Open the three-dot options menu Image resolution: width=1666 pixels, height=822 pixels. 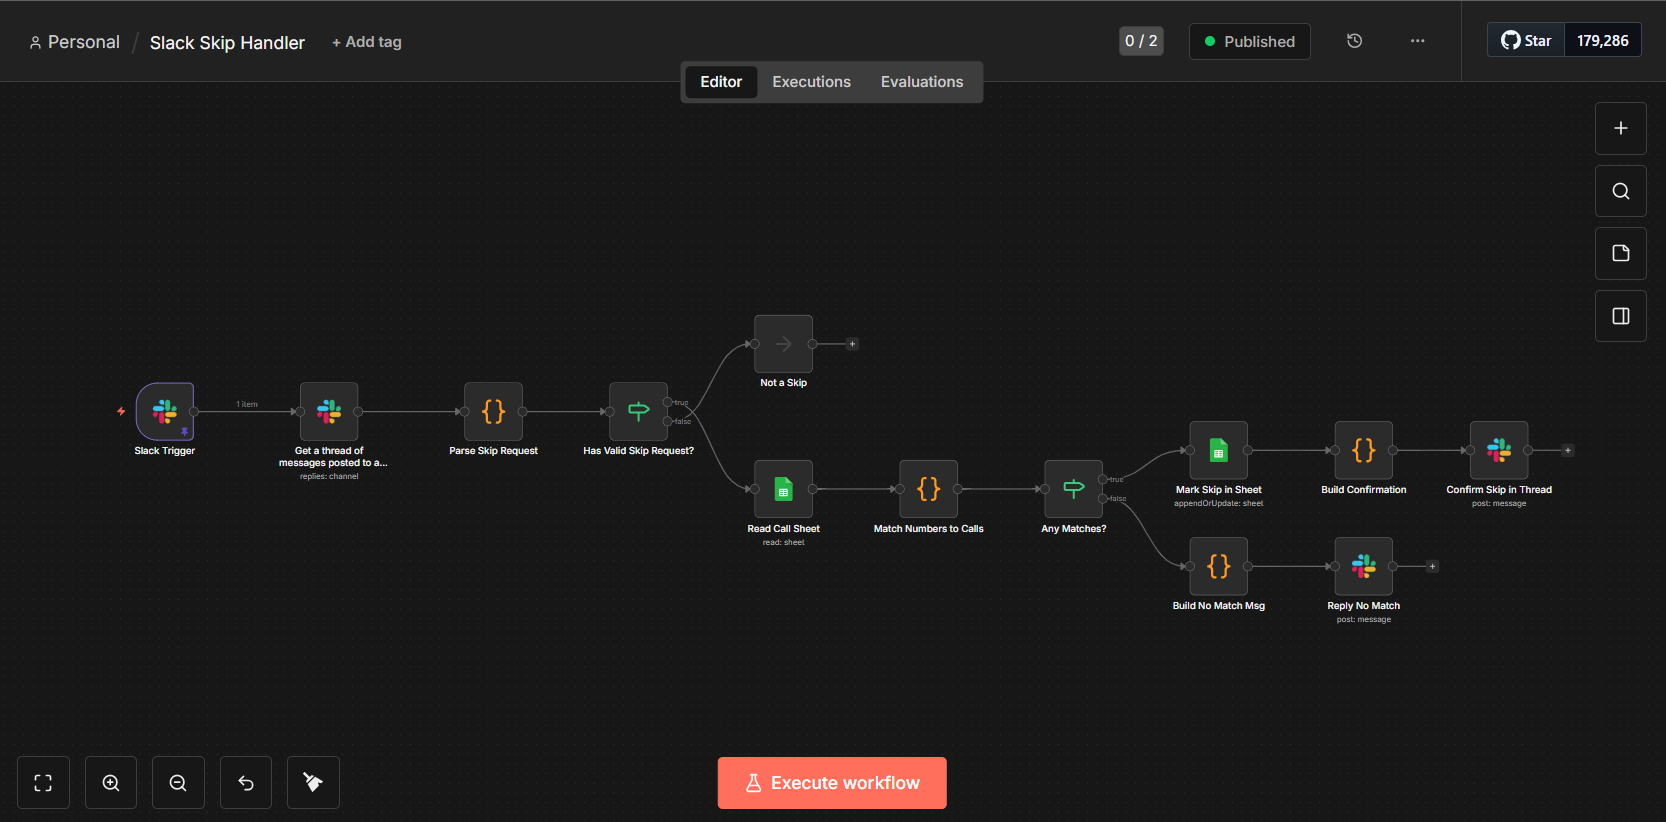tap(1417, 41)
